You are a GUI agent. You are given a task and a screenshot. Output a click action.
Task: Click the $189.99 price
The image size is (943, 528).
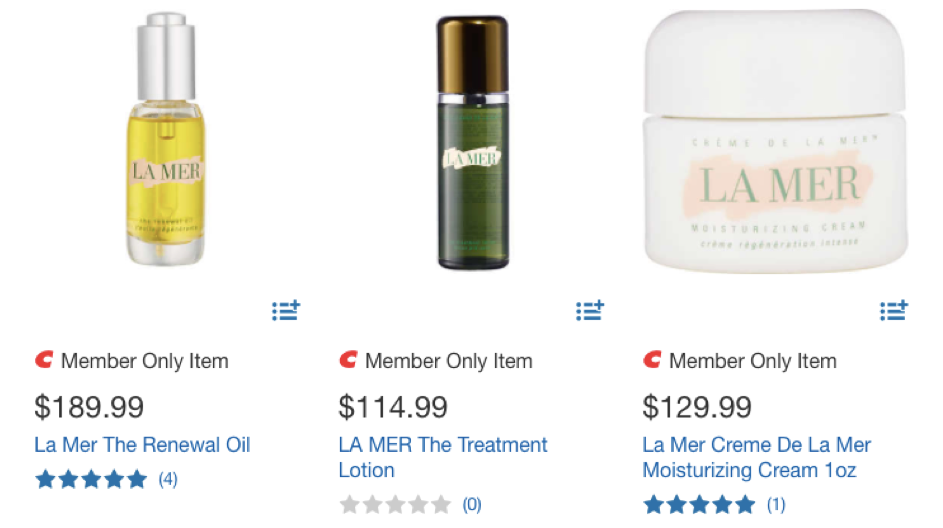point(89,407)
